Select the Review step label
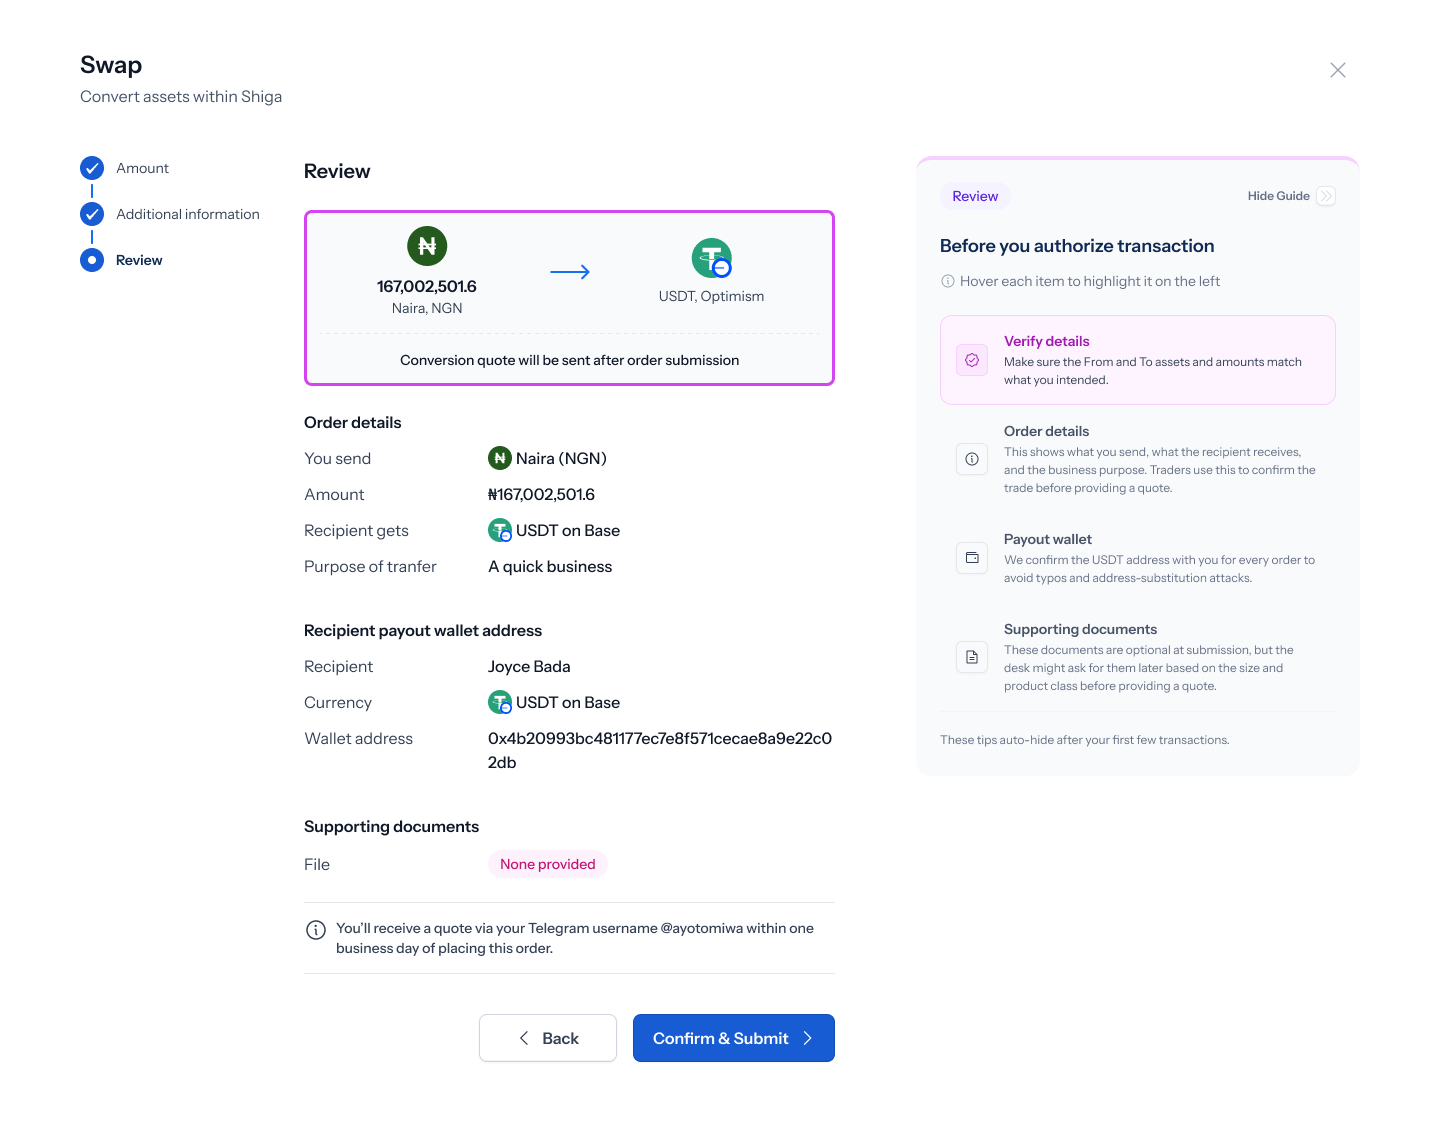 click(139, 260)
